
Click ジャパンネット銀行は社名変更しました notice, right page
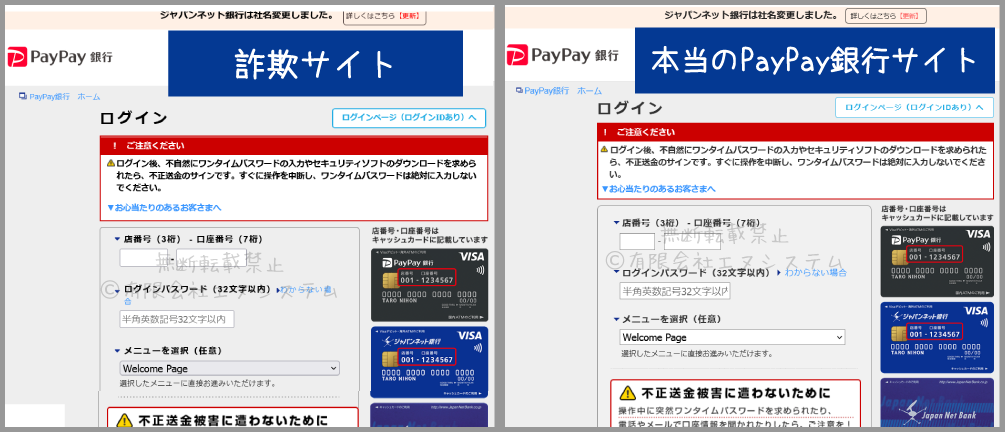[x=750, y=15]
